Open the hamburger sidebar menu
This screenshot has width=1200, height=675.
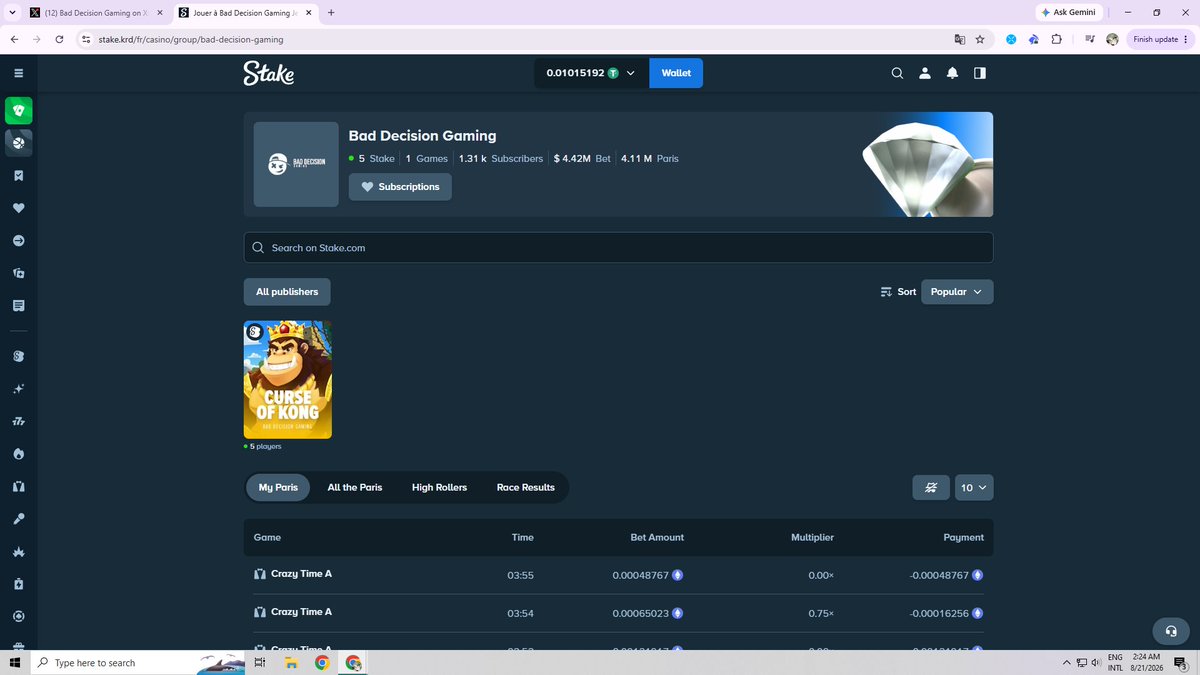pos(18,73)
